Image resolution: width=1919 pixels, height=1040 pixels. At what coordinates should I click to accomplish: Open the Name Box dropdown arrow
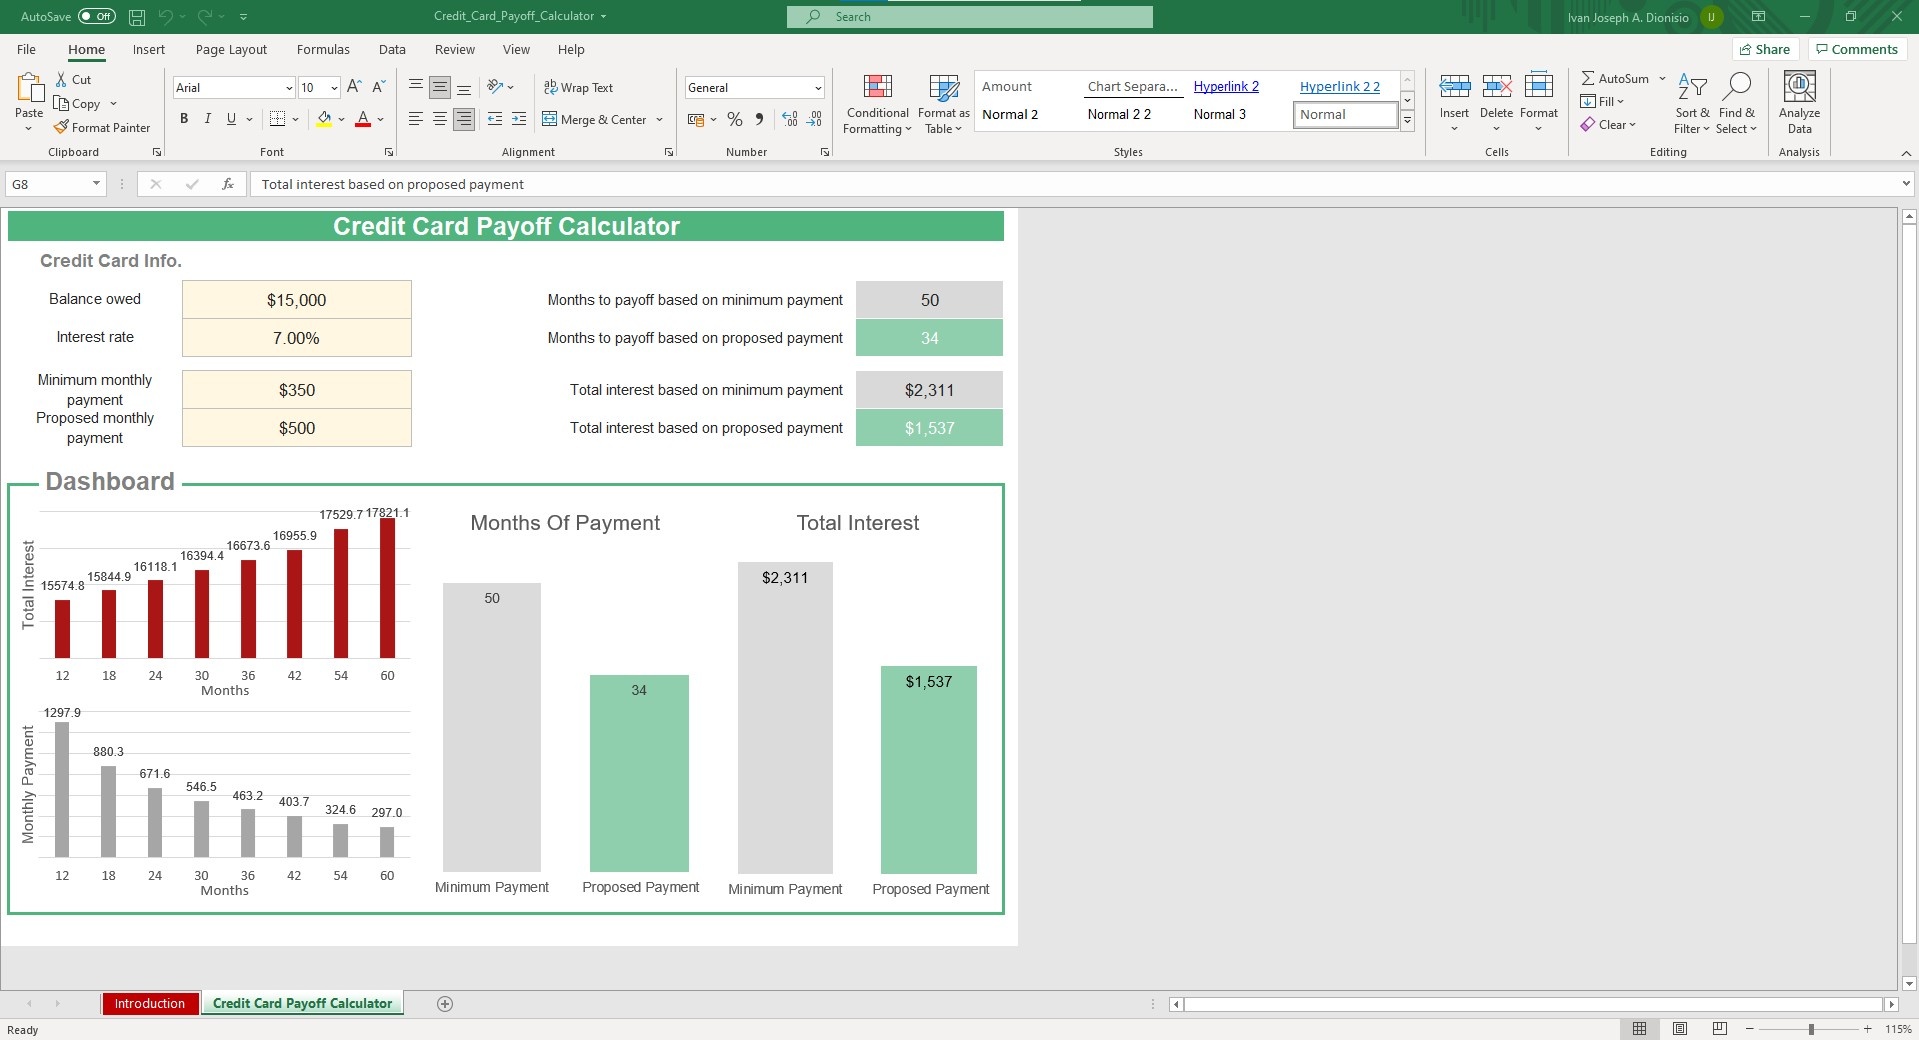96,184
